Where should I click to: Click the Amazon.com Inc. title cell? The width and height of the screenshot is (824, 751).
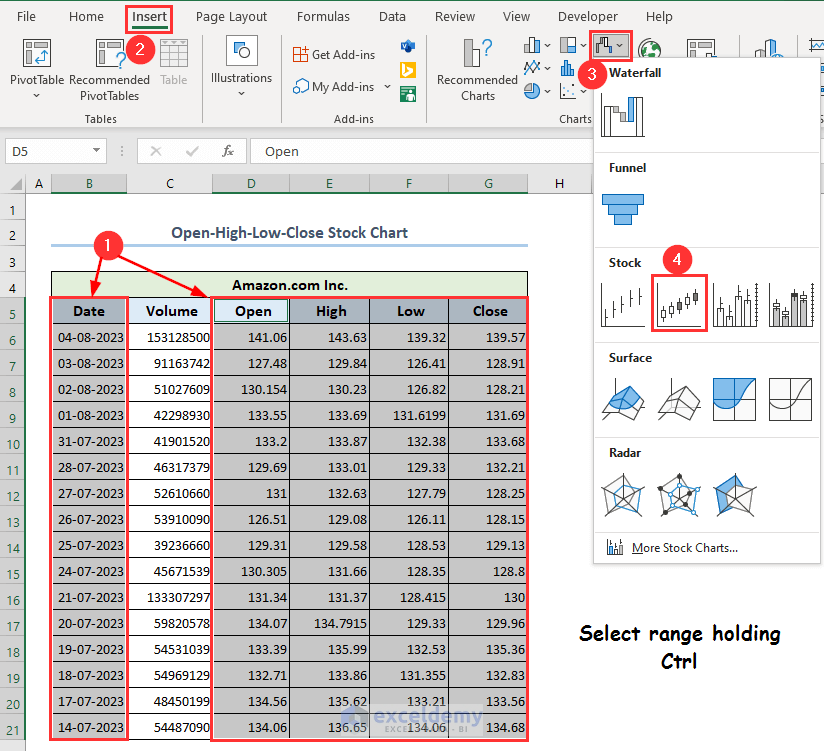click(290, 285)
